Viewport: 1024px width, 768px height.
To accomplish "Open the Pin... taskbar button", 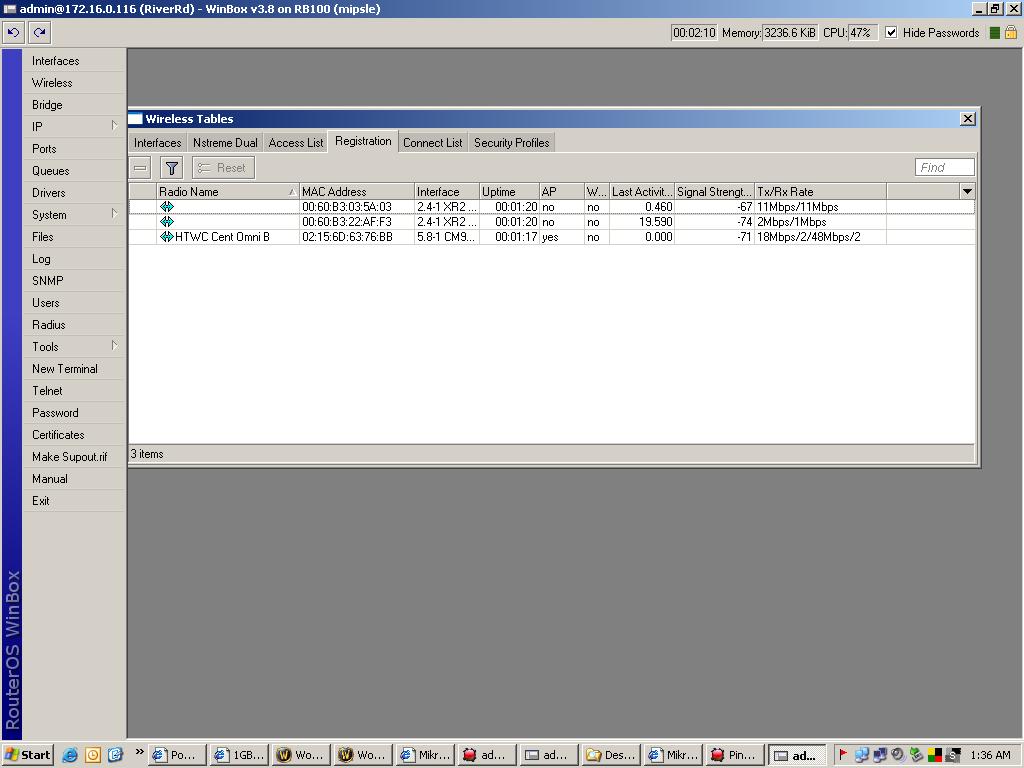I will click(x=734, y=755).
